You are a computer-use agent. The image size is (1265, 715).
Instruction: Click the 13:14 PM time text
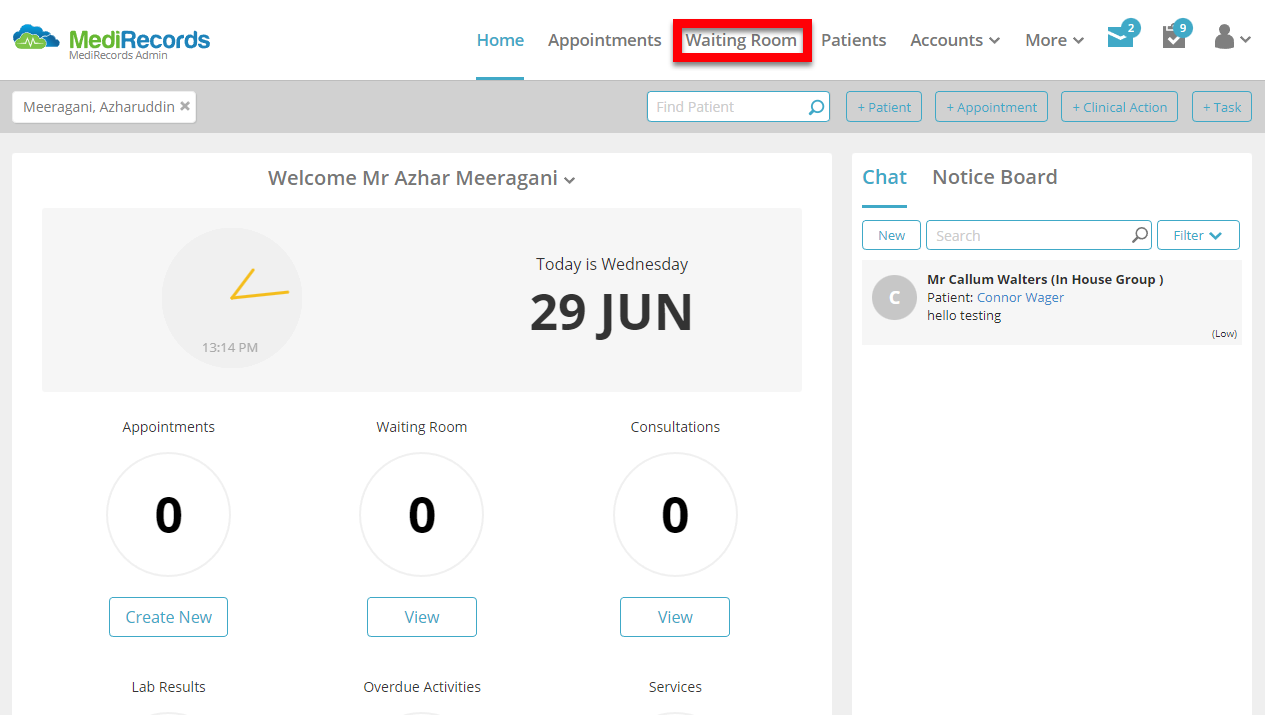230,348
